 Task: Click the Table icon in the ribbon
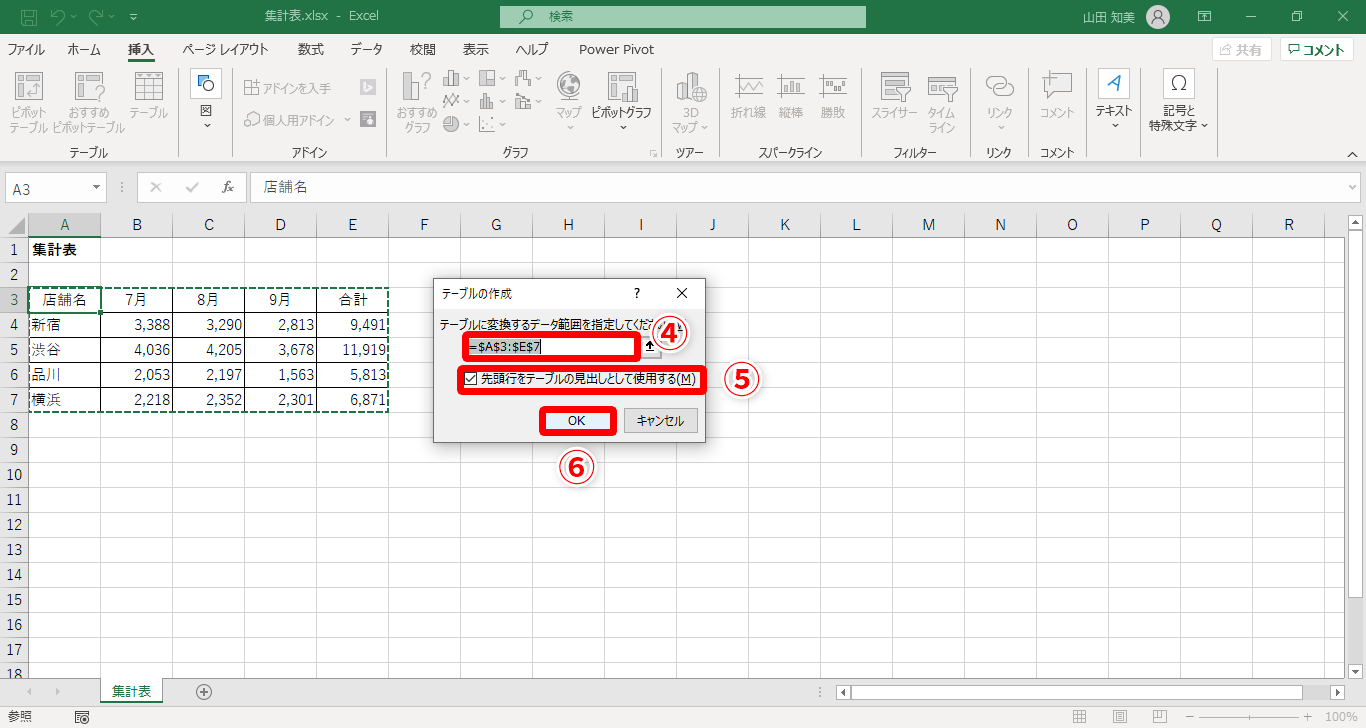[x=149, y=96]
